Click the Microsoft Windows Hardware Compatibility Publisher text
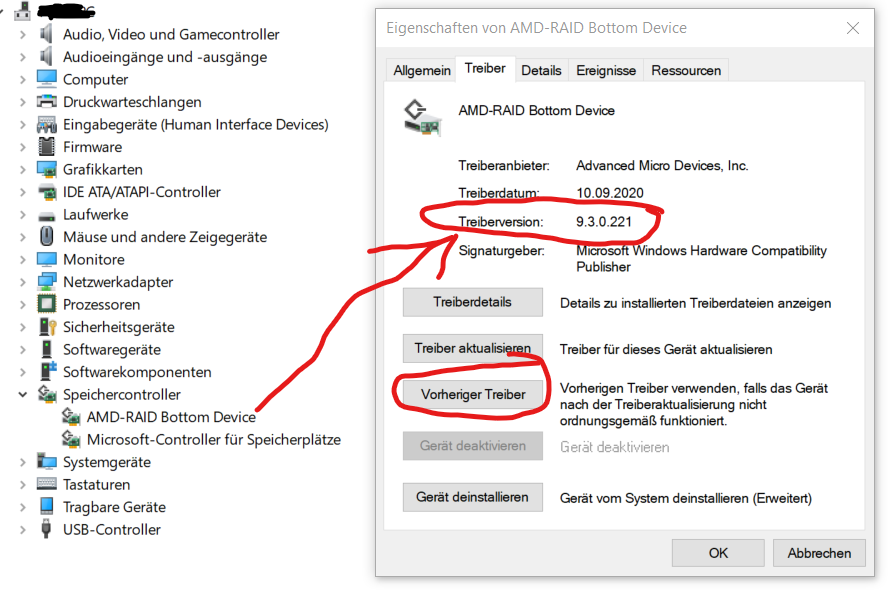The width and height of the screenshot is (895, 612). [x=702, y=259]
